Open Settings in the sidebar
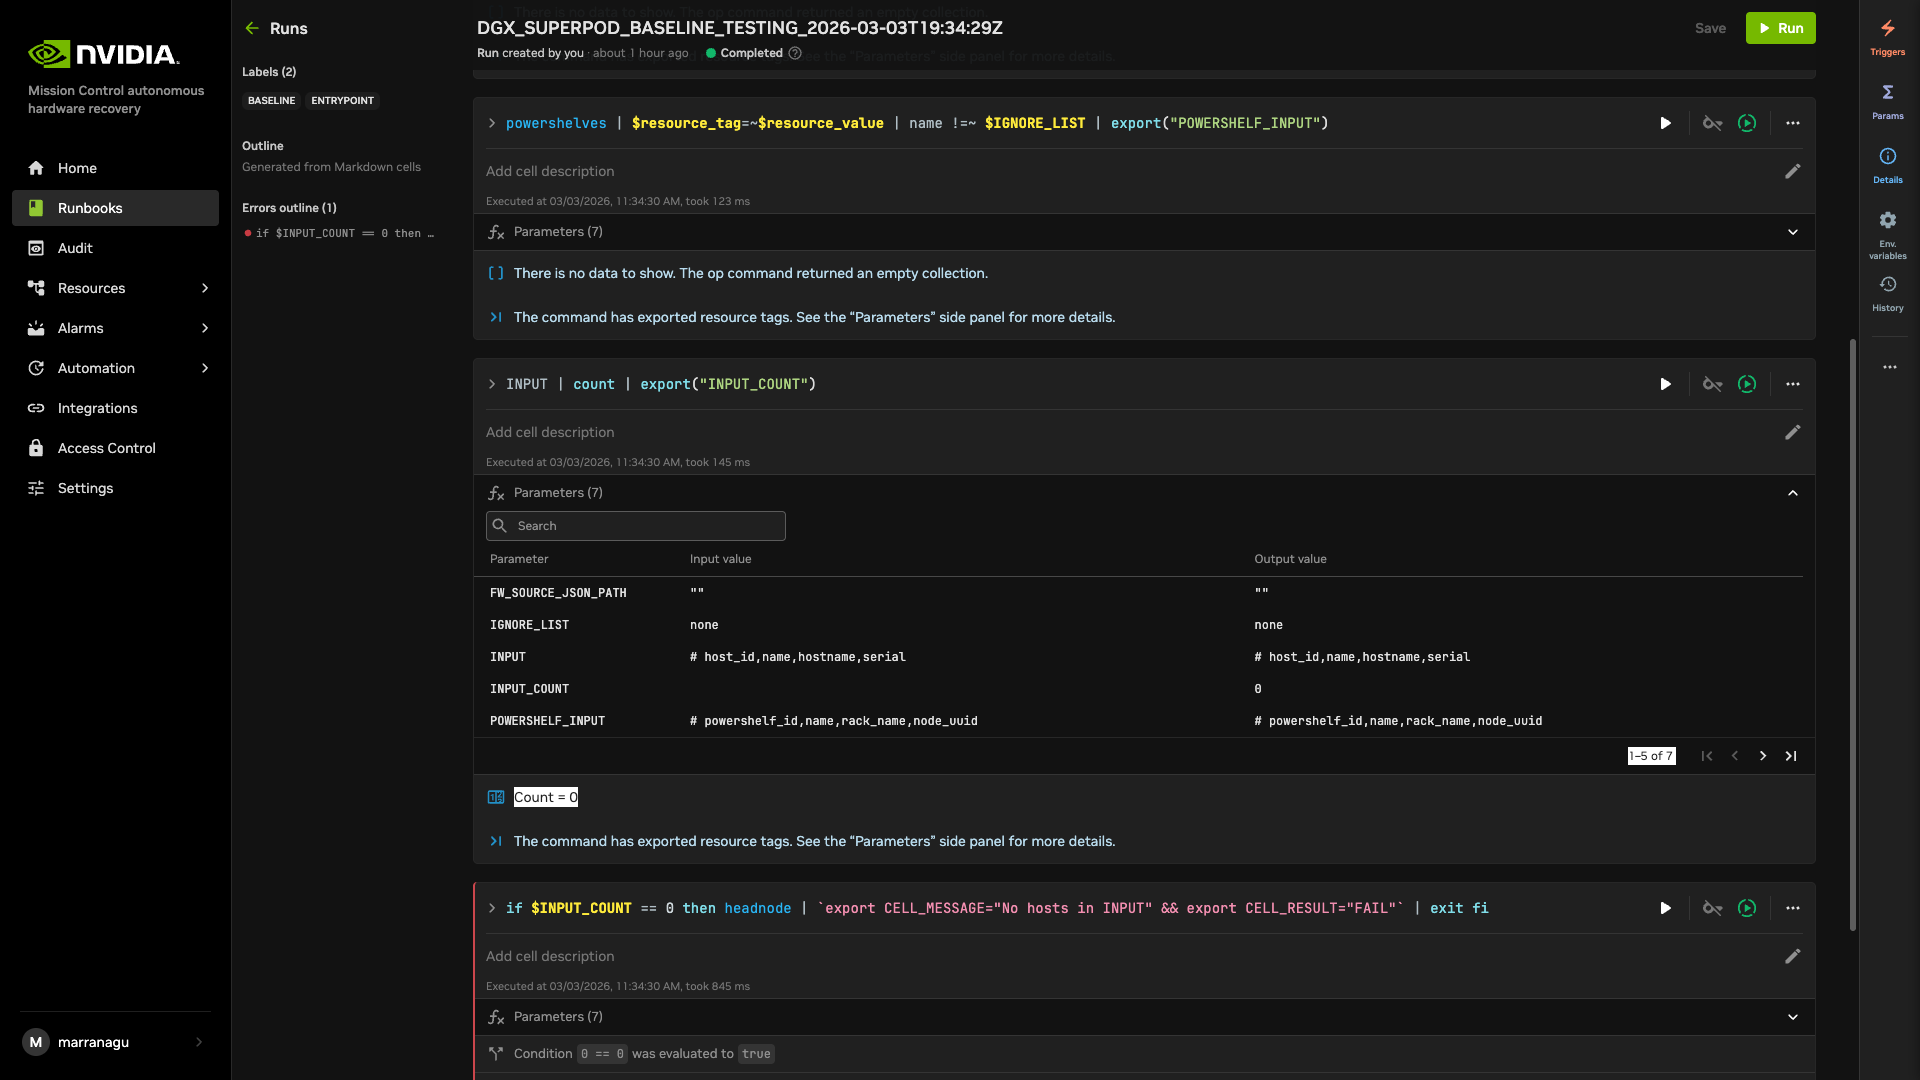The width and height of the screenshot is (1920, 1080). pyautogui.click(x=115, y=488)
